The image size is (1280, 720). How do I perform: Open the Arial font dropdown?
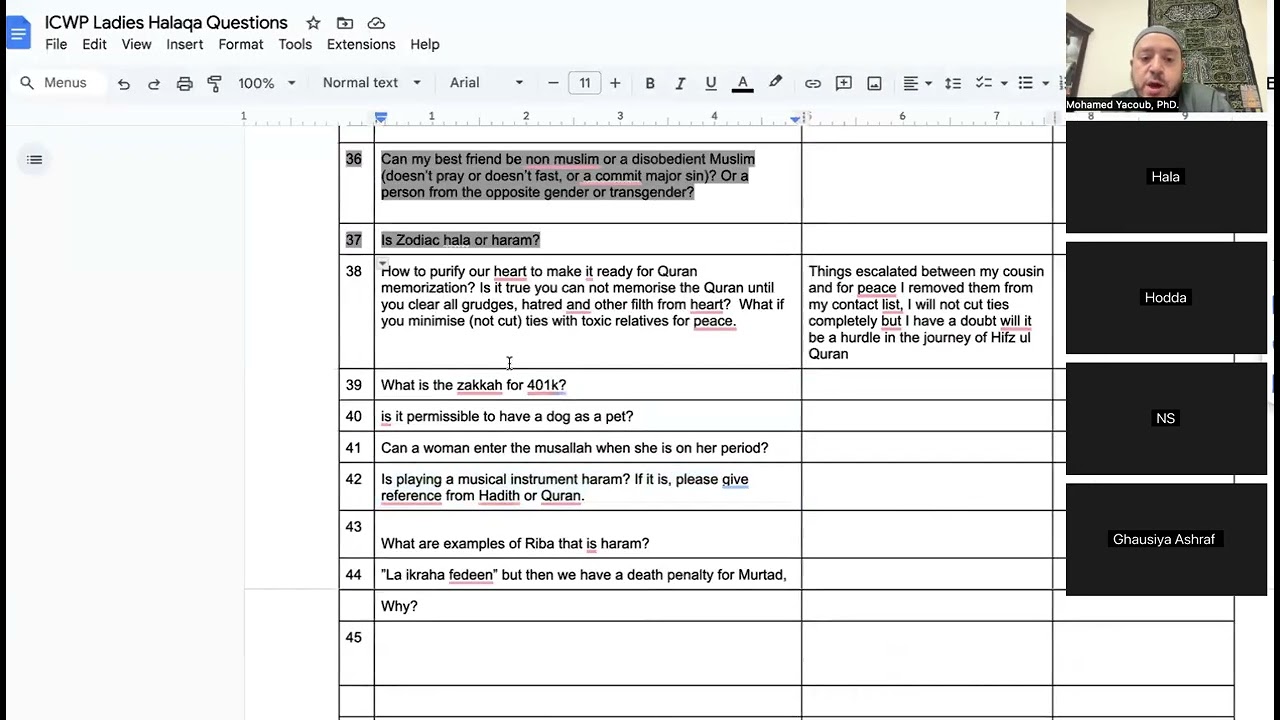pos(487,83)
